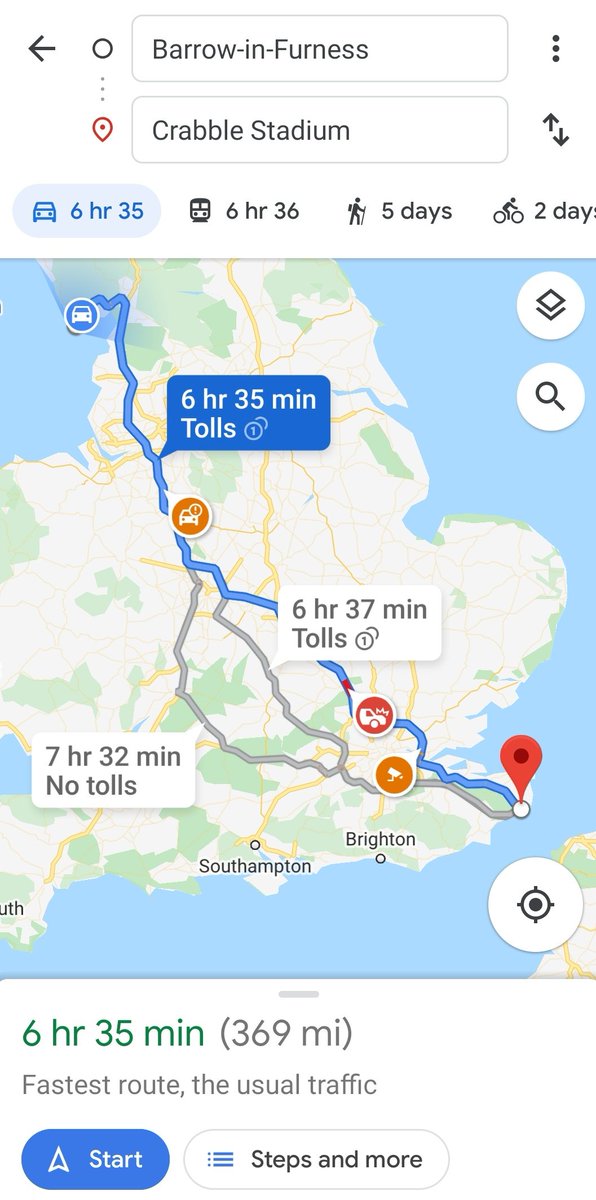Swap origin and destination with the arrows icon
This screenshot has height=1200, width=596.
tap(555, 130)
